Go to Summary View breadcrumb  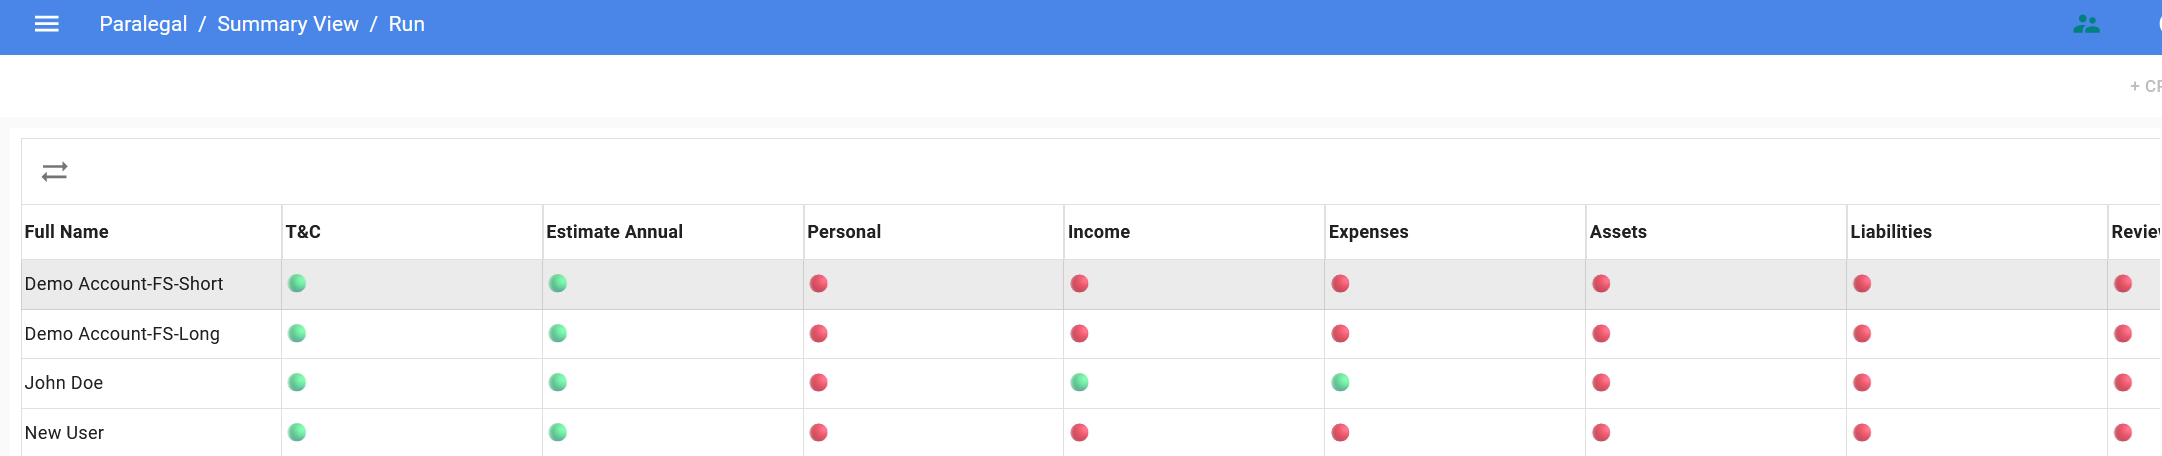(x=288, y=24)
